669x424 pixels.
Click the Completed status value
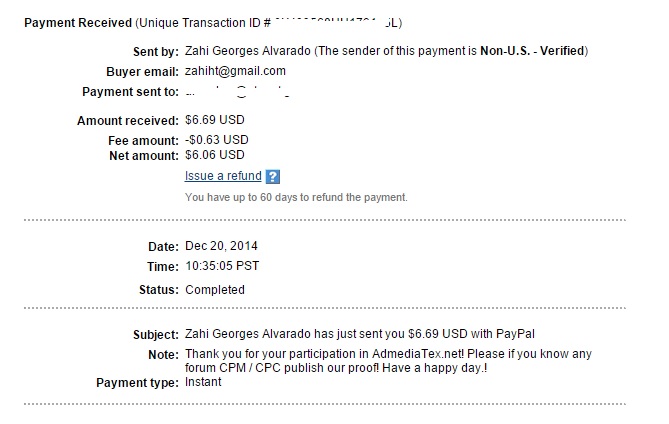tap(215, 290)
